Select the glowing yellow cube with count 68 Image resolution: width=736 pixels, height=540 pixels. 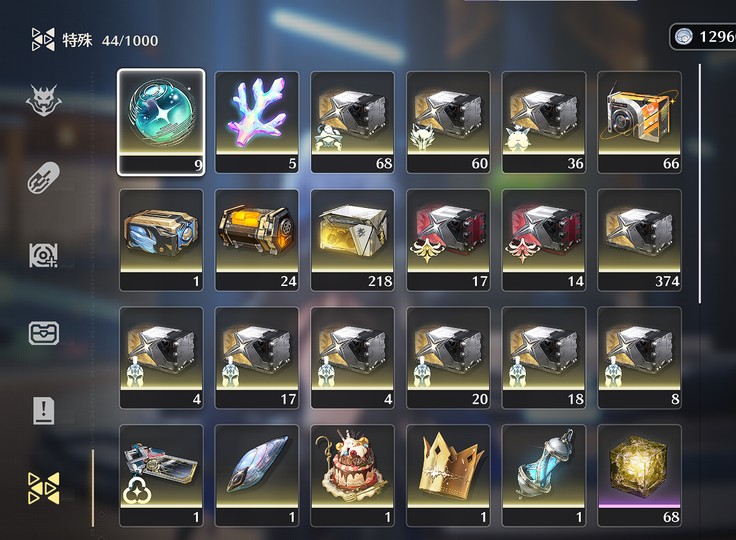(x=639, y=476)
